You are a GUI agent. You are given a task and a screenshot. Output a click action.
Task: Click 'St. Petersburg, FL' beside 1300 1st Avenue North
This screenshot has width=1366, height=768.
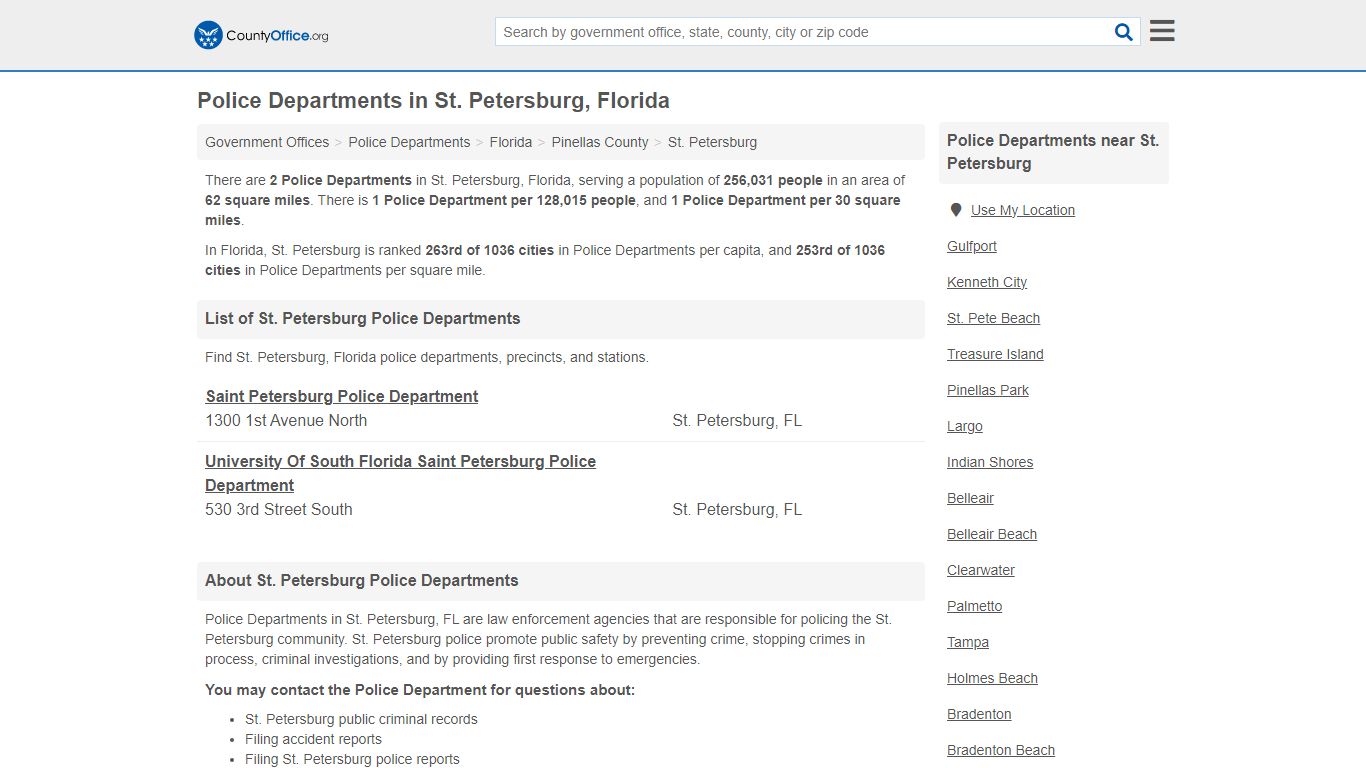(737, 420)
